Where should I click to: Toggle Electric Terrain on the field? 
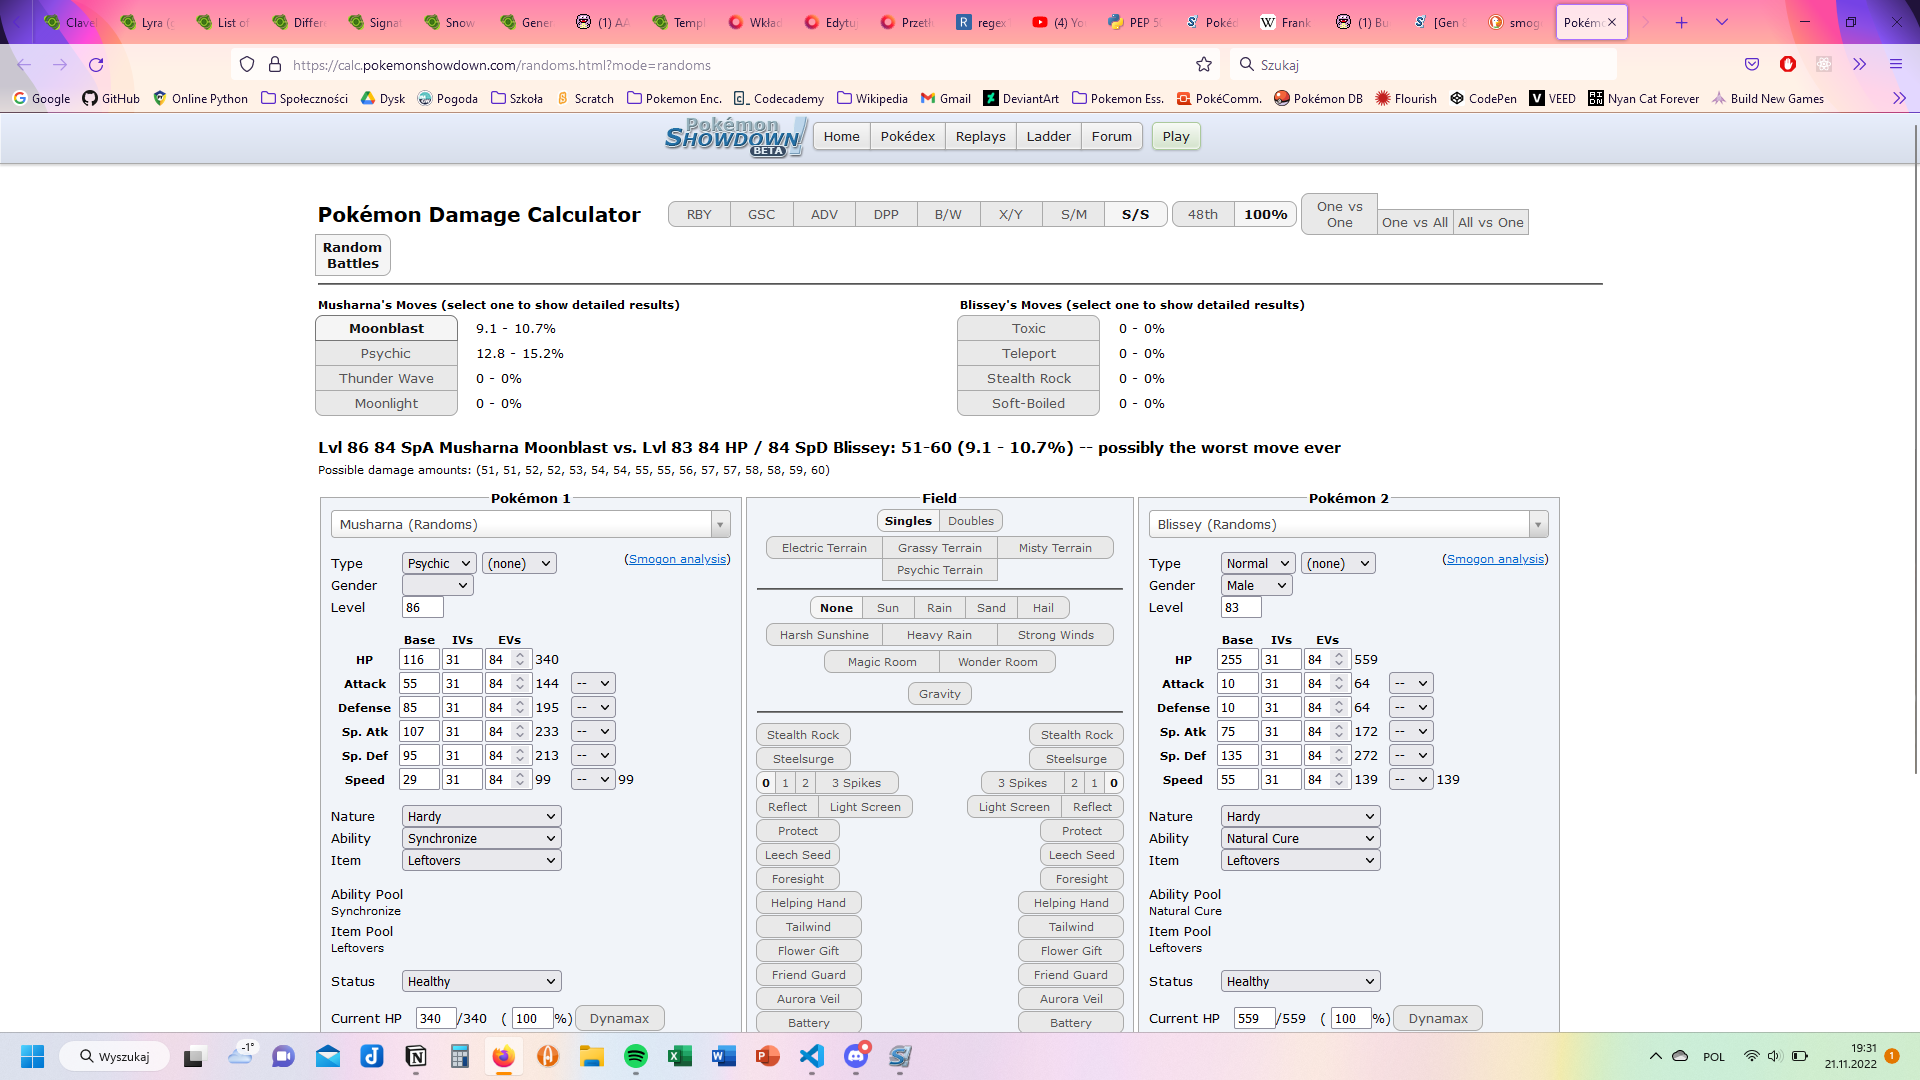(x=824, y=548)
